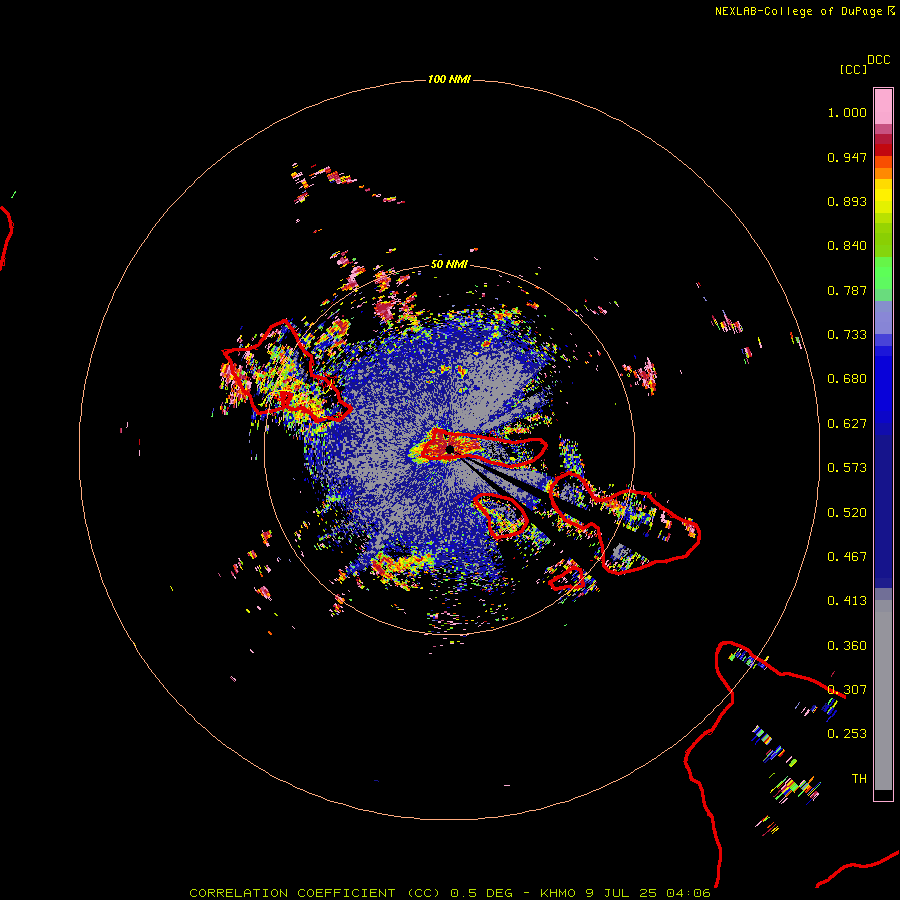Screen dimensions: 900x900
Task: Click the [CC] legend unit label
Action: click(x=853, y=69)
